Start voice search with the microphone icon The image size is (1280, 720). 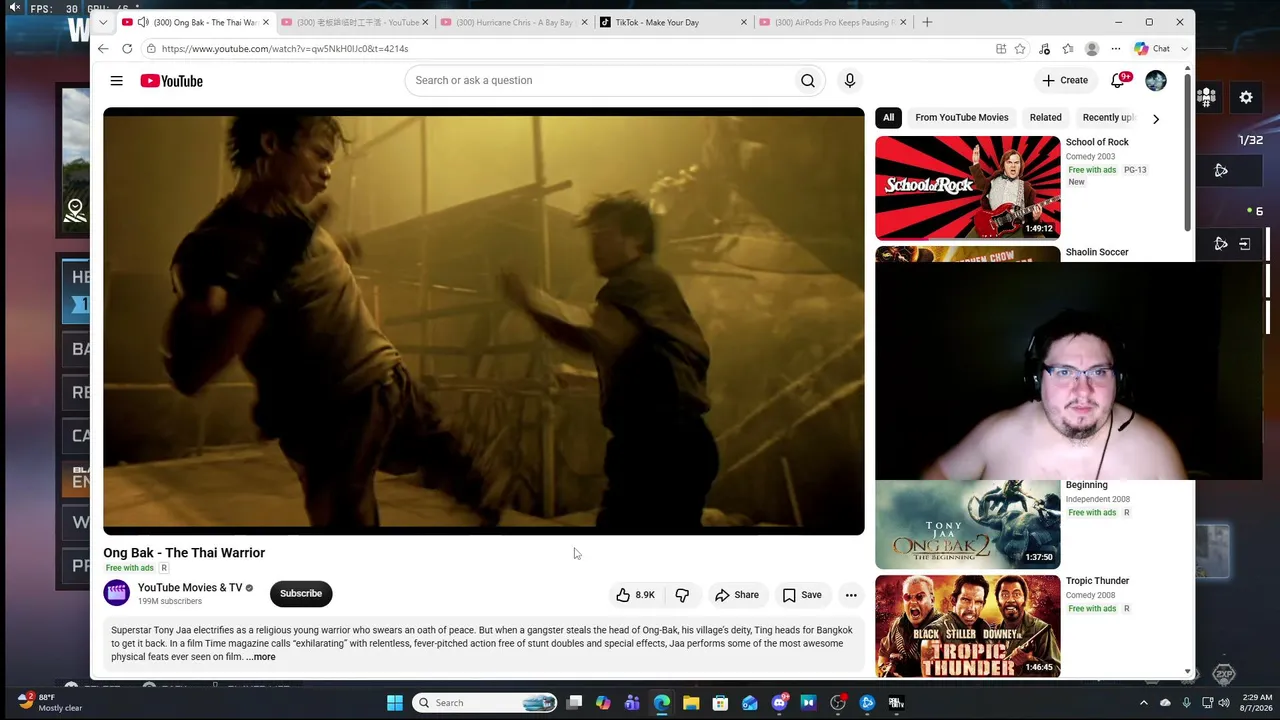849,81
